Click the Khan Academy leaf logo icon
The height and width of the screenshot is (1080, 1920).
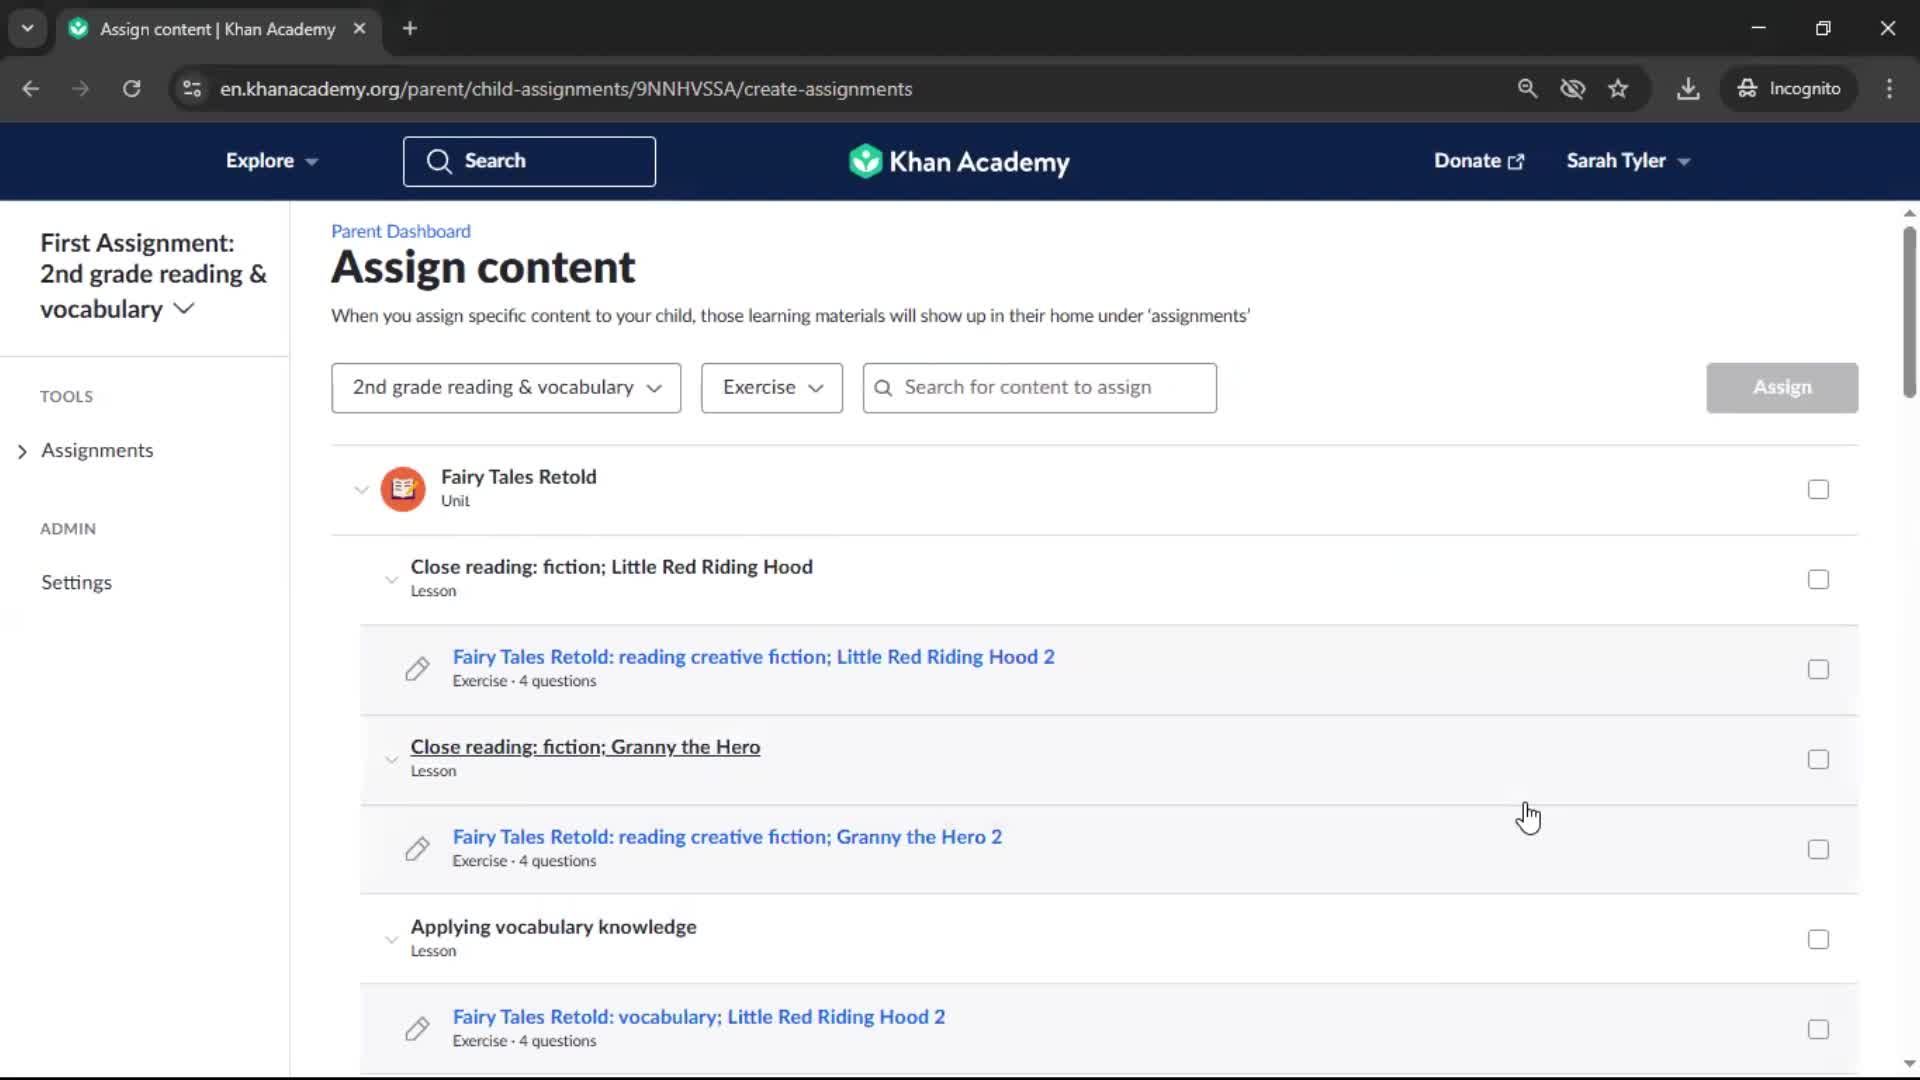tap(865, 161)
